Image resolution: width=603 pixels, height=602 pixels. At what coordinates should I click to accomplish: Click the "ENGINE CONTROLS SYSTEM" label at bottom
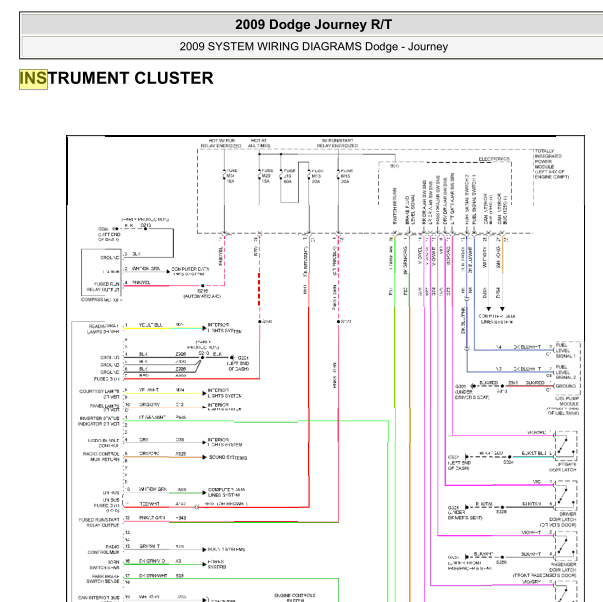point(295,597)
